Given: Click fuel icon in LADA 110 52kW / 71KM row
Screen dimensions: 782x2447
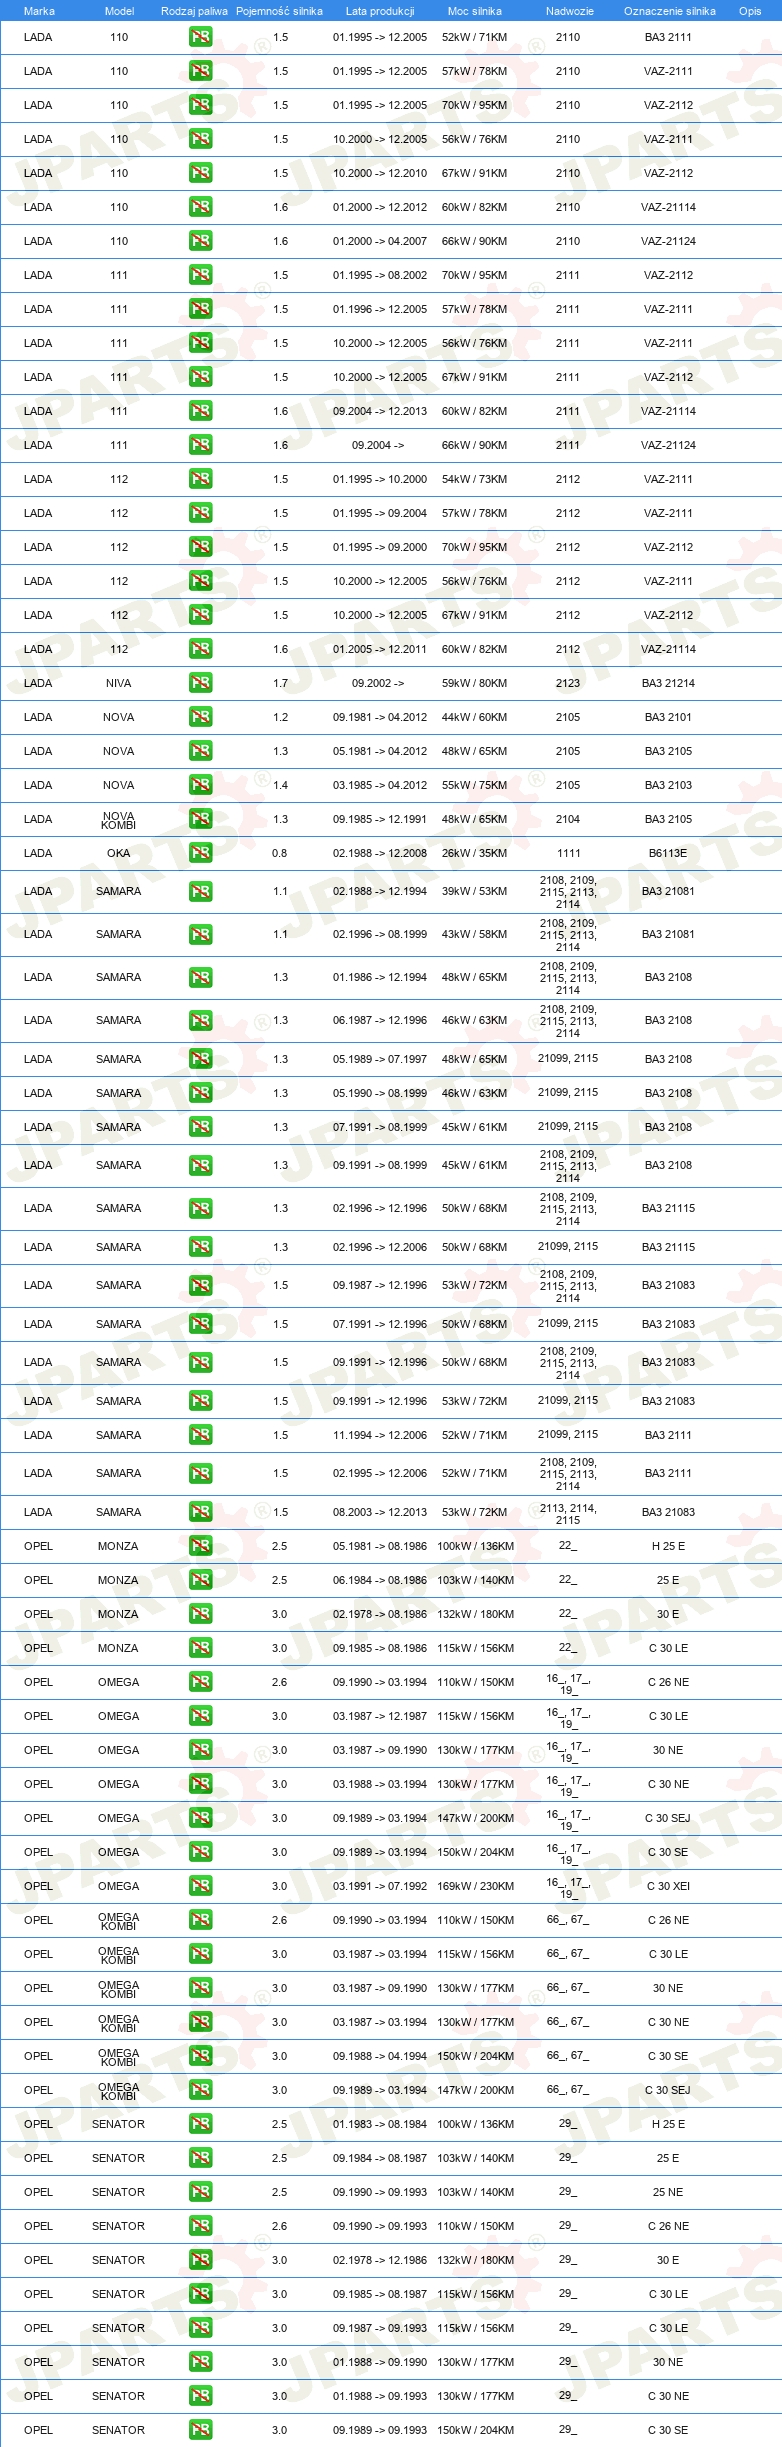Looking at the screenshot, I should click(200, 37).
